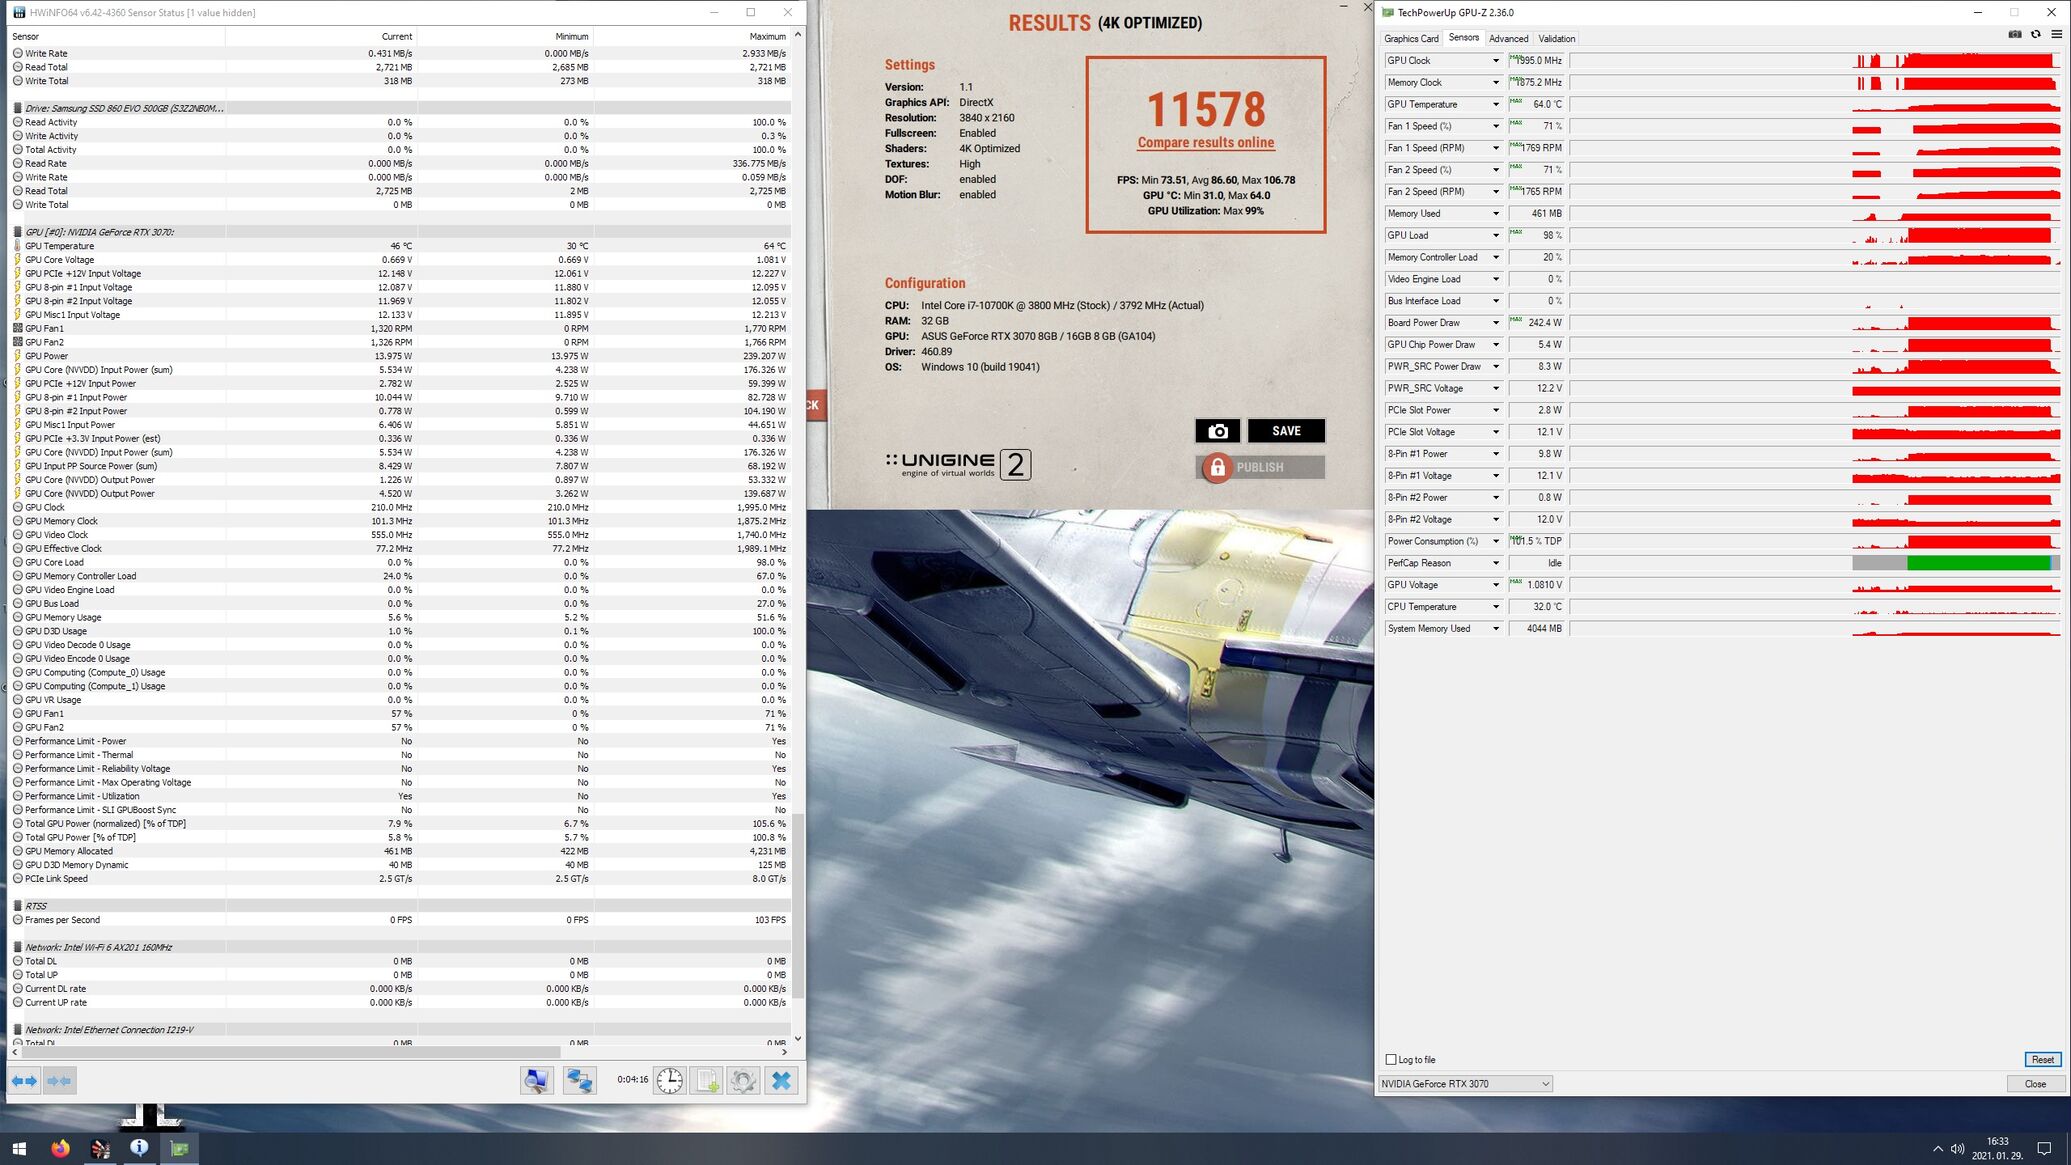Enable Log to file checkbox
Viewport: 2071px width, 1165px height.
click(1391, 1059)
